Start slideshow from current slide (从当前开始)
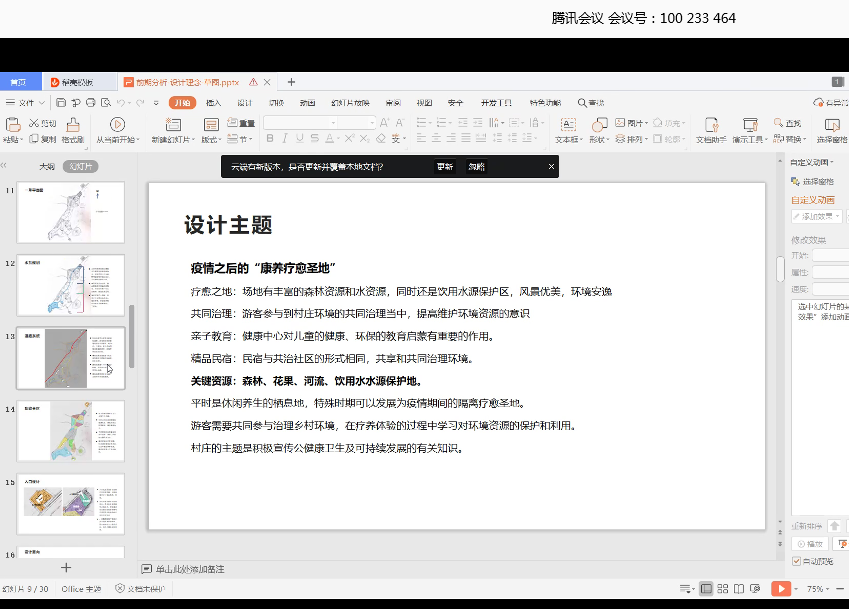 click(117, 125)
